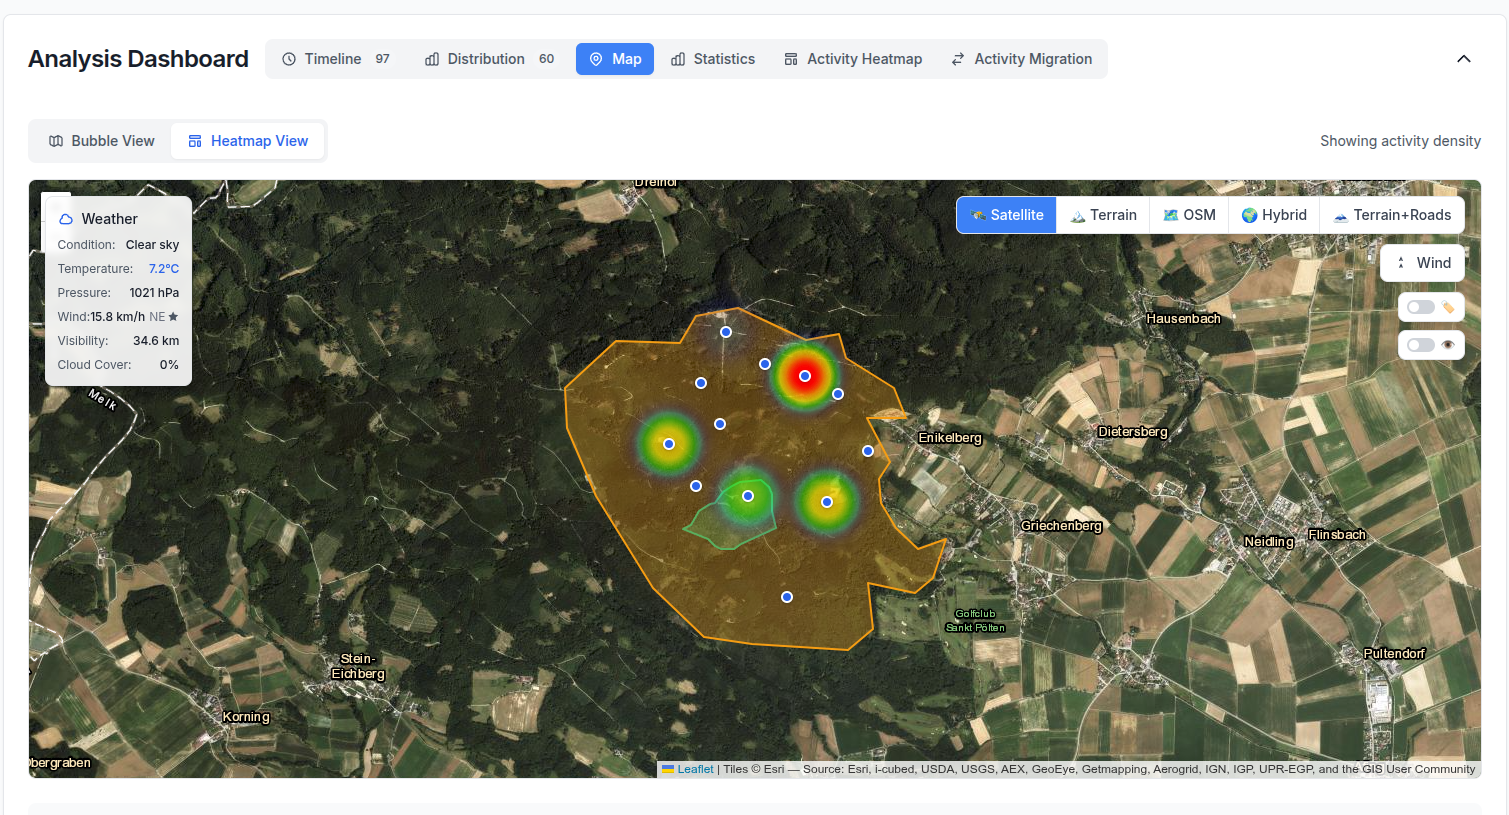The image size is (1509, 815).
Task: Click the cloud icon in the Weather panel
Action: tap(66, 218)
